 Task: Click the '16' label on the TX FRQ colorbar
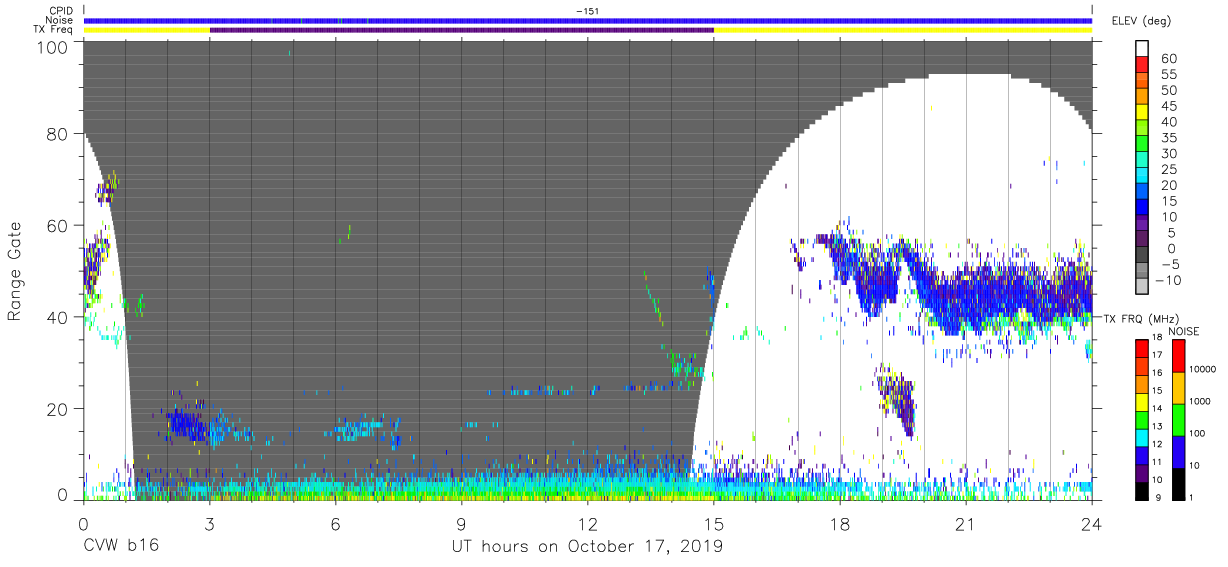tap(1157, 373)
